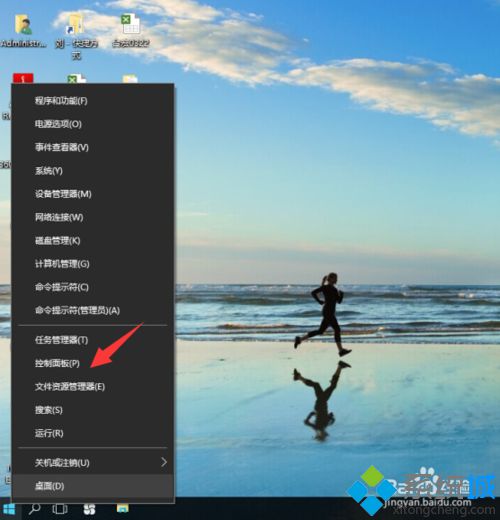Open Task View on the taskbar
500x520 pixels.
pos(60,509)
